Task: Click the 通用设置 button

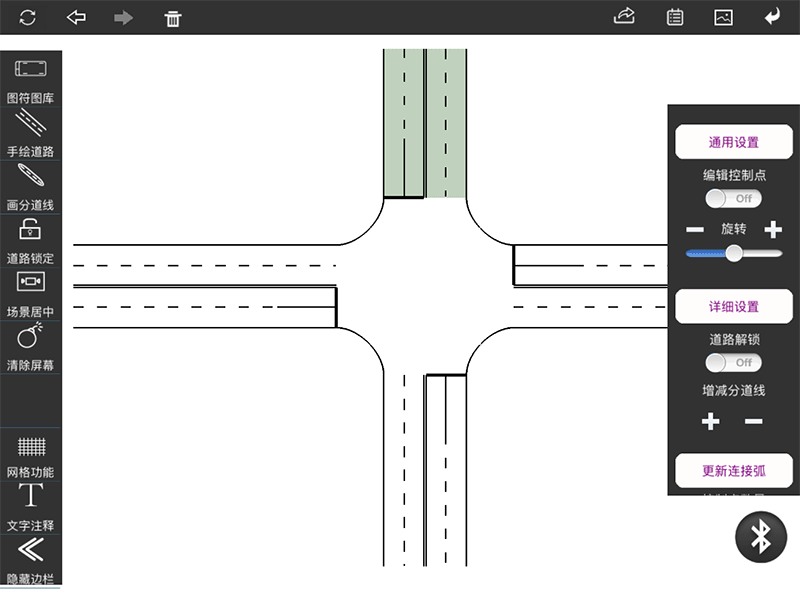Action: 733,142
